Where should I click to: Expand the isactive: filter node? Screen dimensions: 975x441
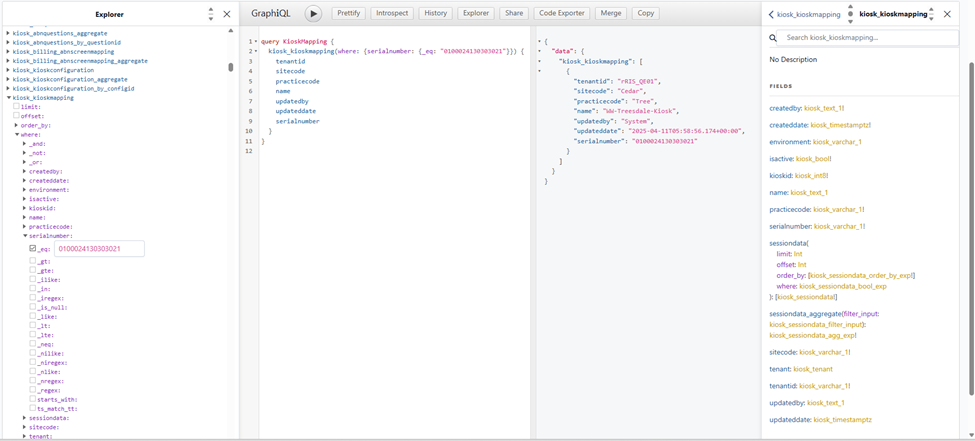[25, 199]
